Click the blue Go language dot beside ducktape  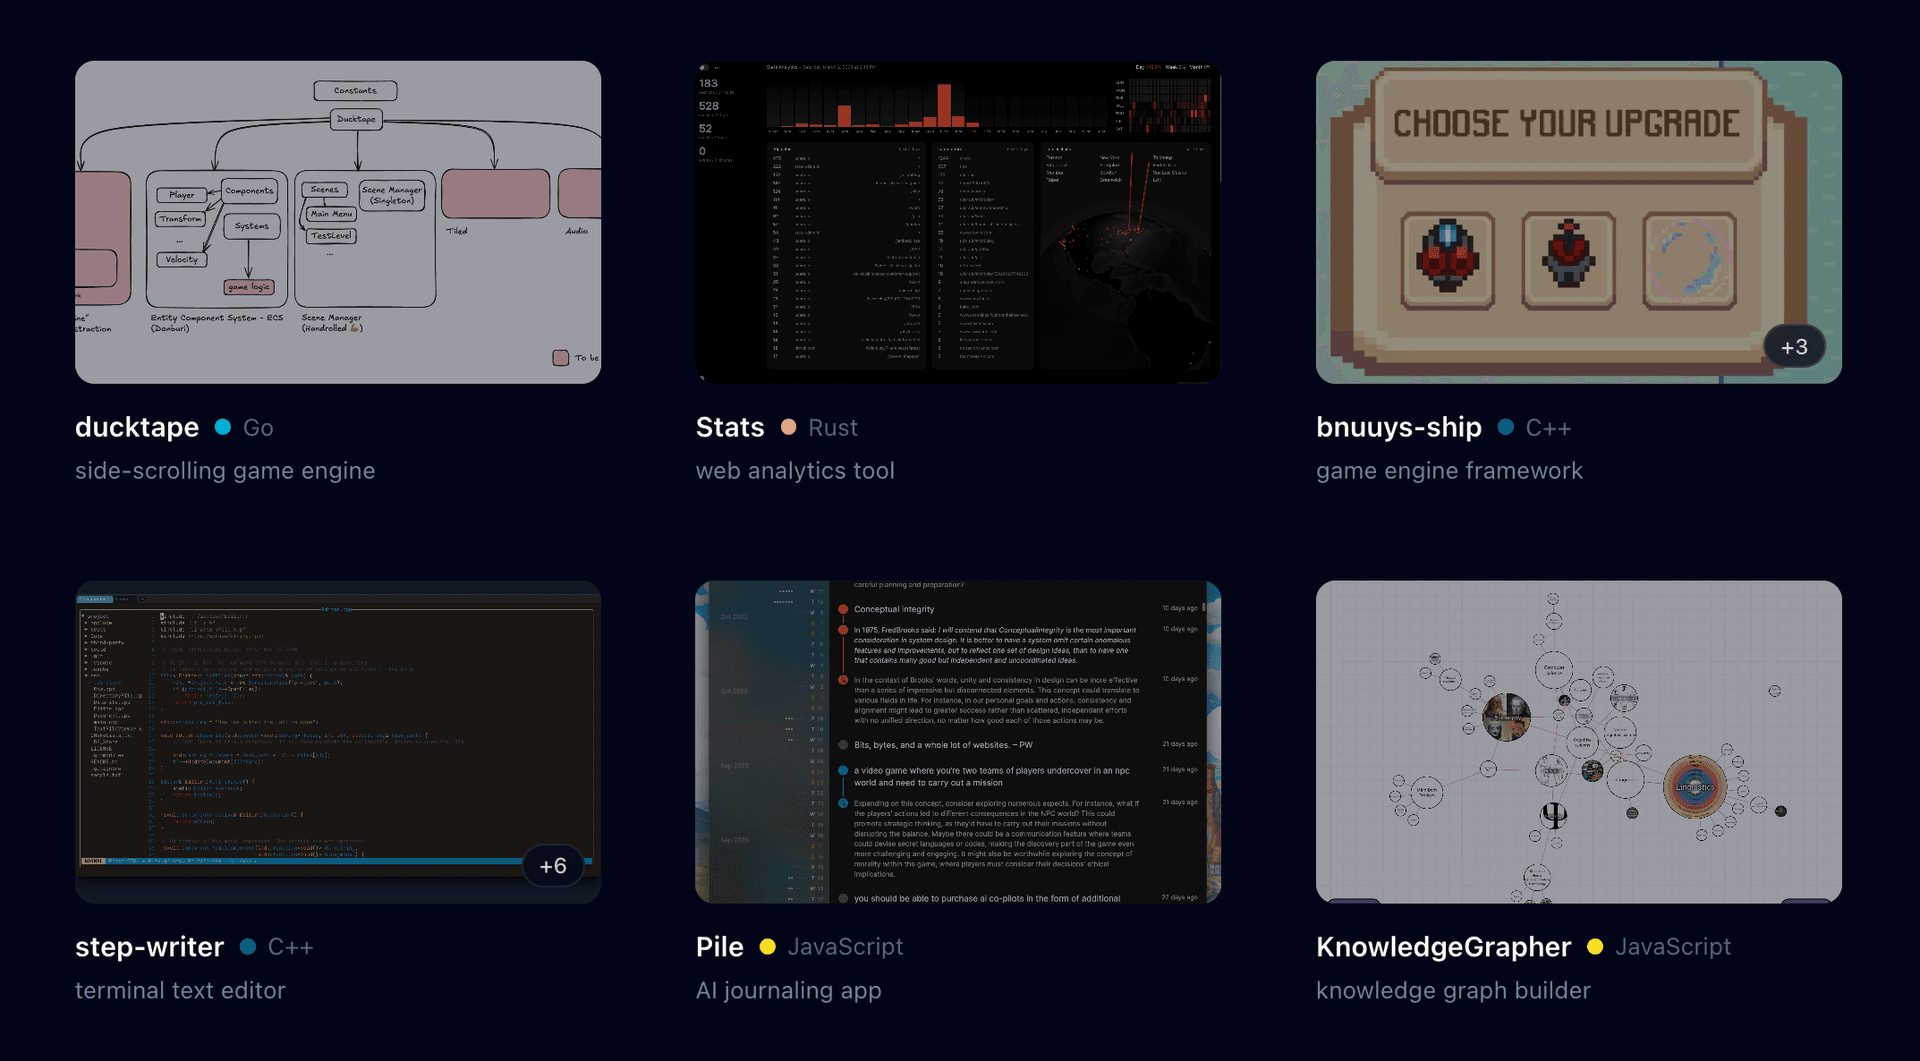[x=222, y=427]
